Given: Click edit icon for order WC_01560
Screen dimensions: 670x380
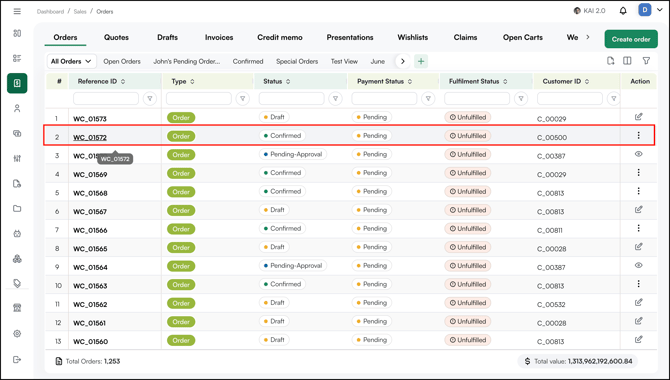Looking at the screenshot, I should [x=638, y=339].
